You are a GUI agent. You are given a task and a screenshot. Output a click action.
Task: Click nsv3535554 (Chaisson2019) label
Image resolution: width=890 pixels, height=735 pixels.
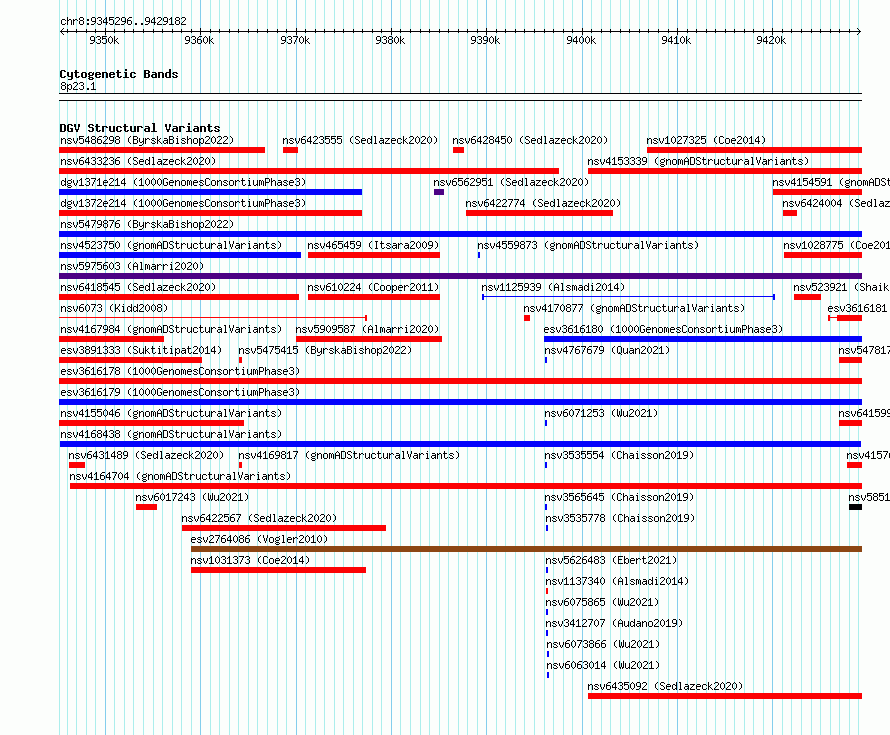619,455
